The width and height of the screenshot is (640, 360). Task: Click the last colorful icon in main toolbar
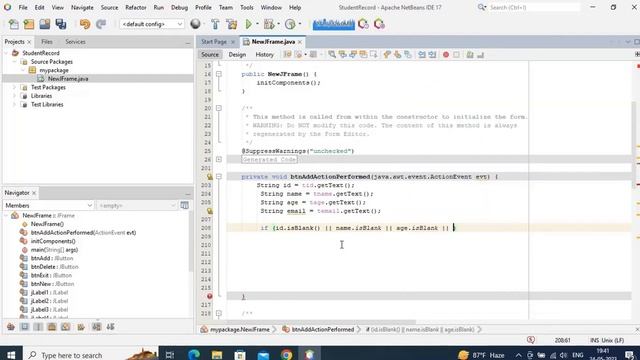pos(379,24)
